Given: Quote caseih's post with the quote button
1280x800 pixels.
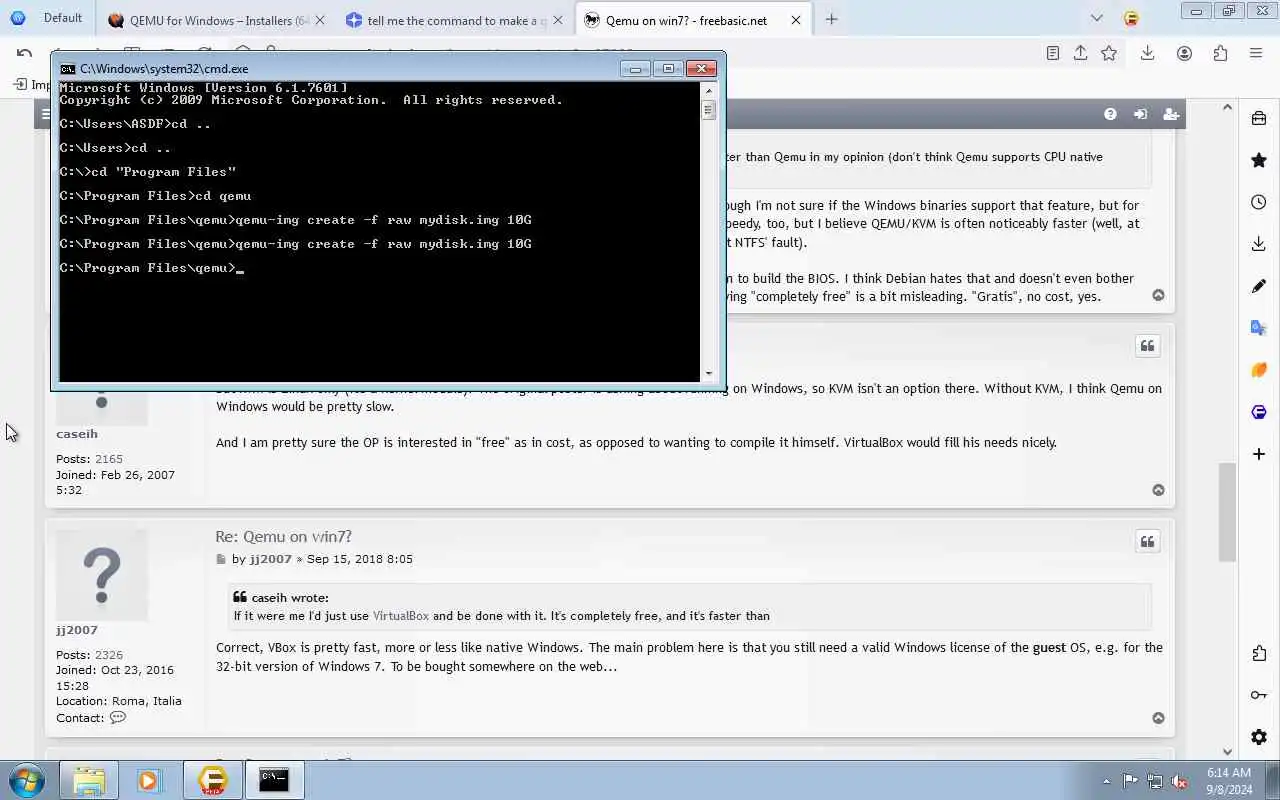Looking at the screenshot, I should [1147, 346].
